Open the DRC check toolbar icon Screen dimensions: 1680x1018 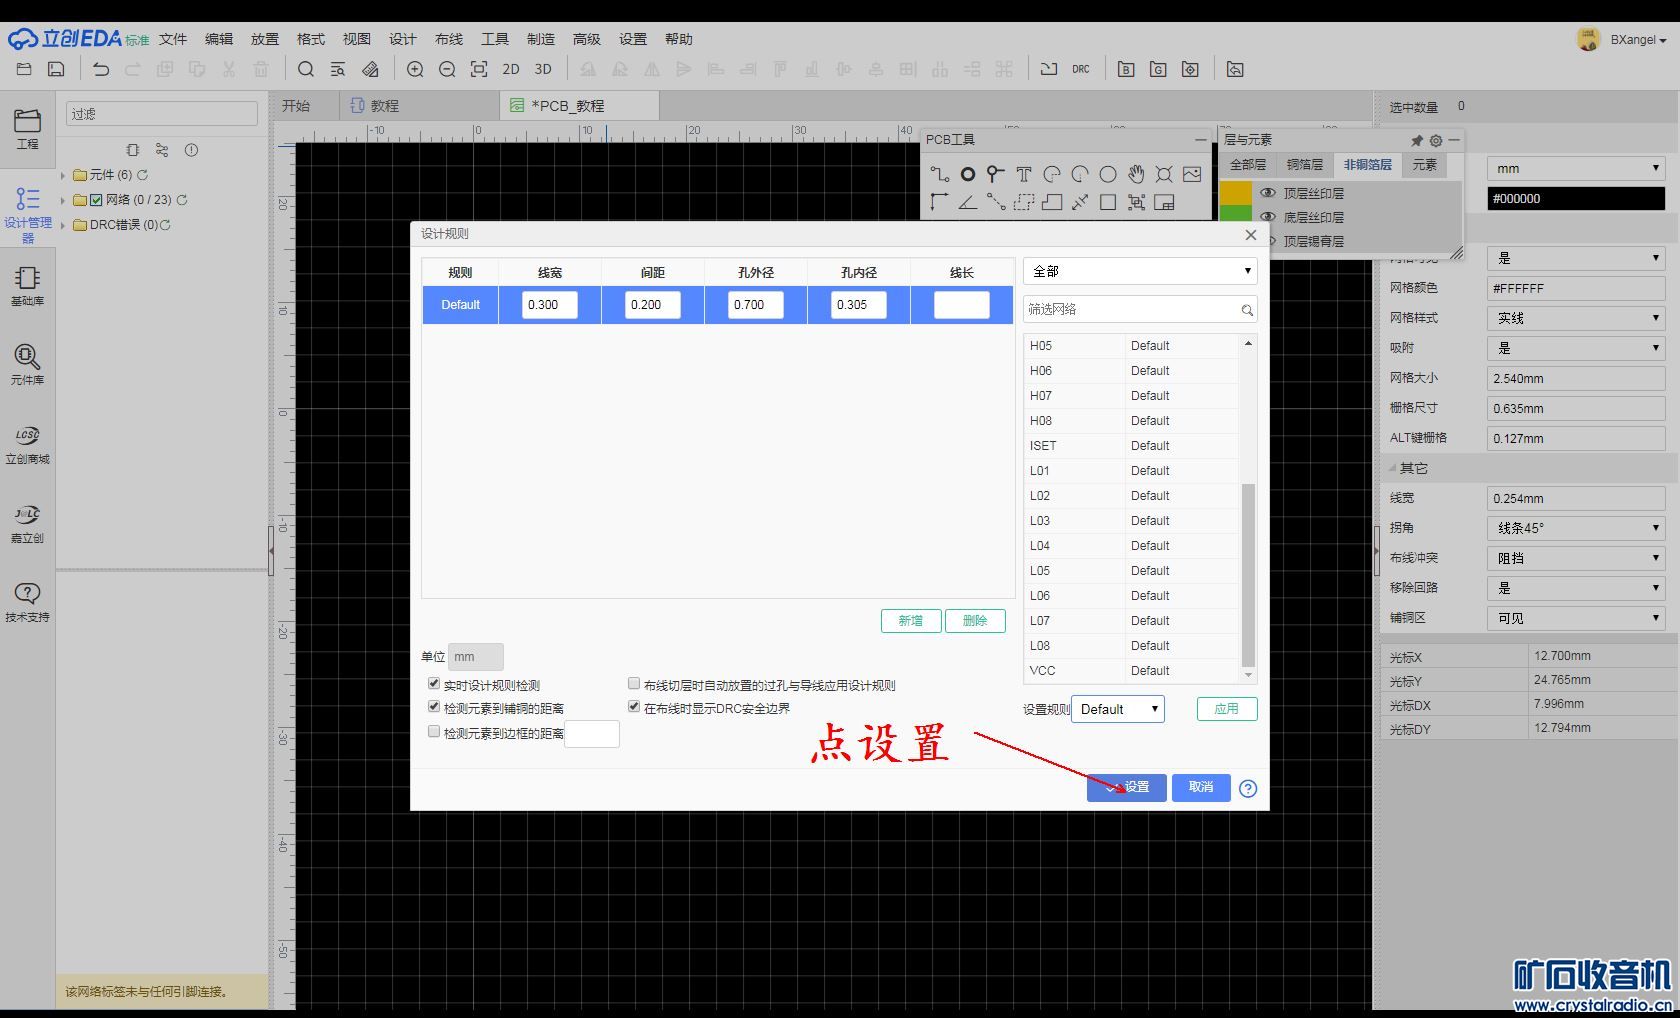click(x=1081, y=69)
